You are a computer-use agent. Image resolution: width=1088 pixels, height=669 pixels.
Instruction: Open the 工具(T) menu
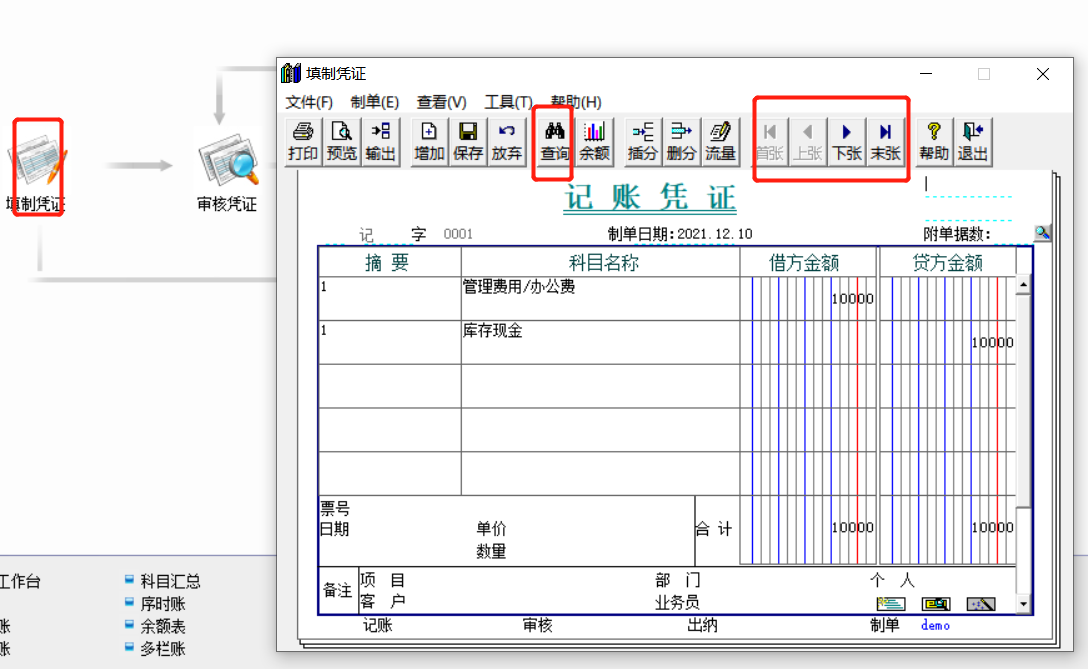(508, 102)
